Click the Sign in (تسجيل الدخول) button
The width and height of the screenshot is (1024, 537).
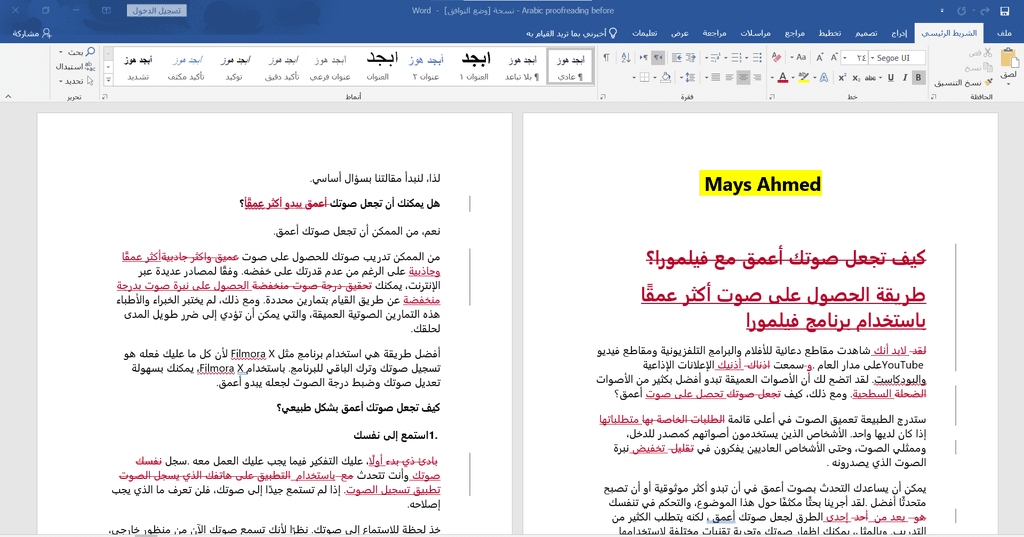click(157, 10)
